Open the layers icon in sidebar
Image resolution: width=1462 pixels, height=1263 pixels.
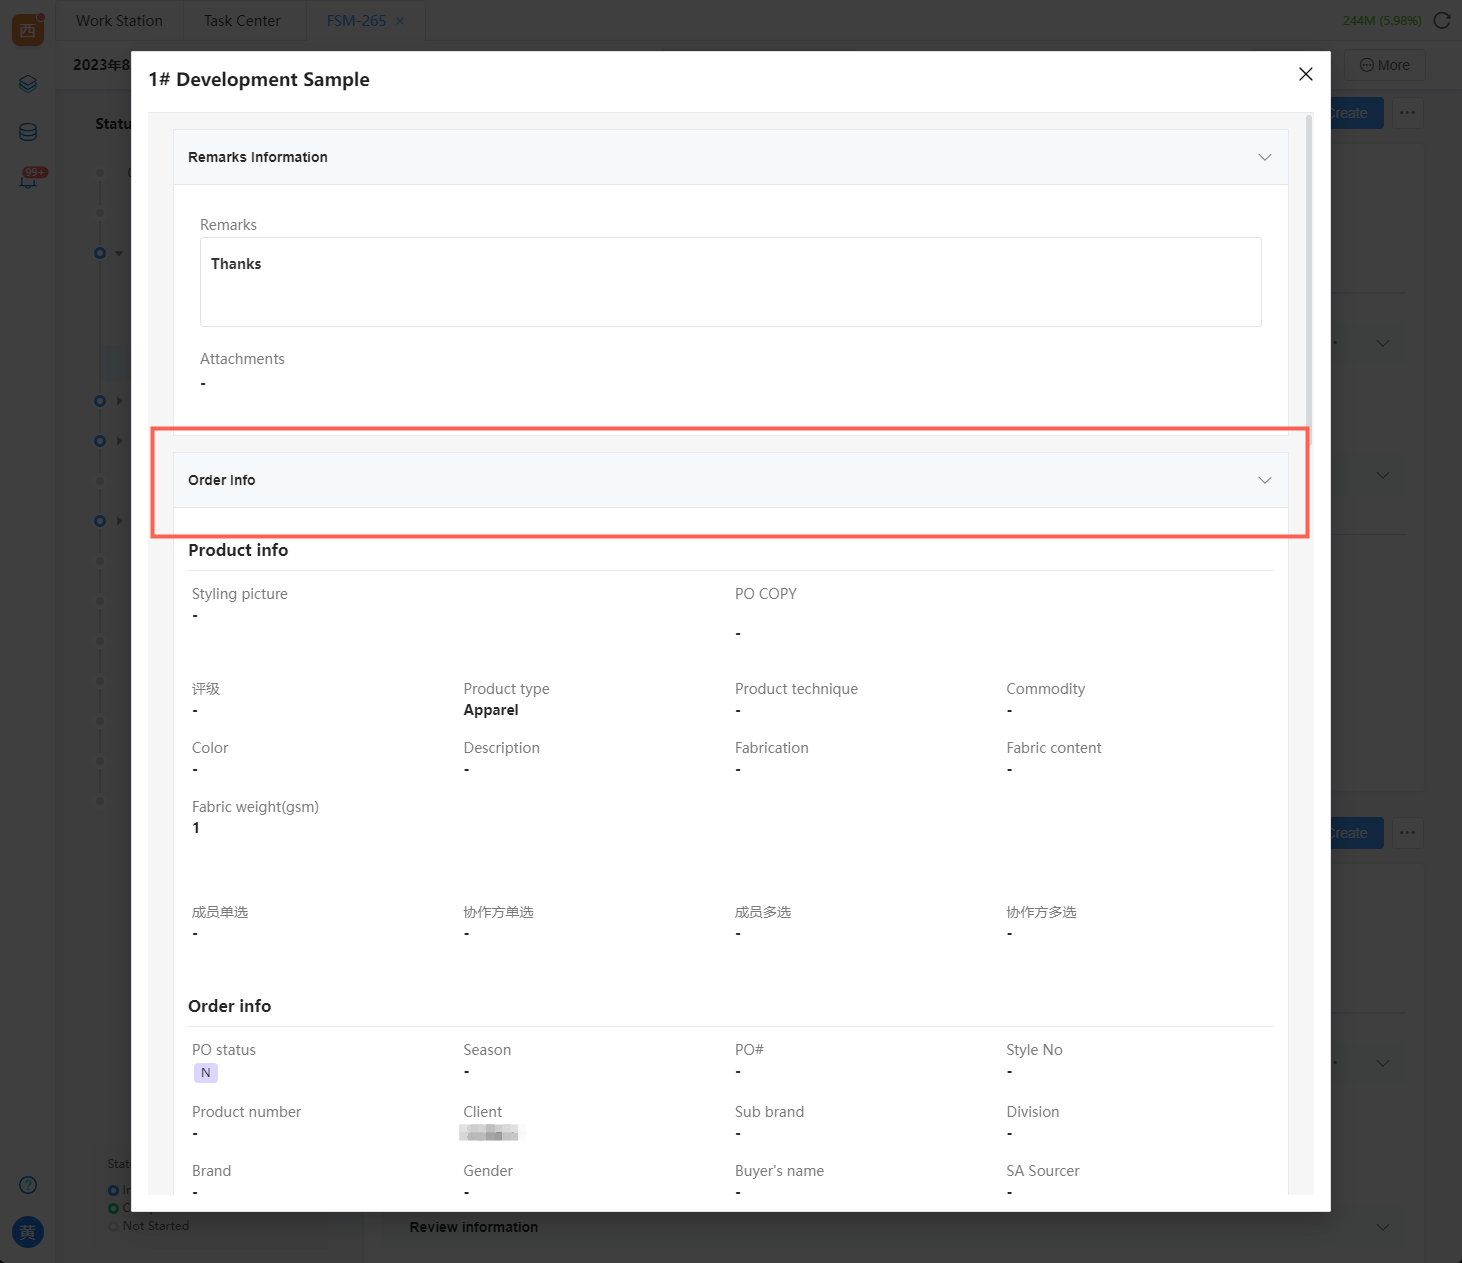point(28,84)
